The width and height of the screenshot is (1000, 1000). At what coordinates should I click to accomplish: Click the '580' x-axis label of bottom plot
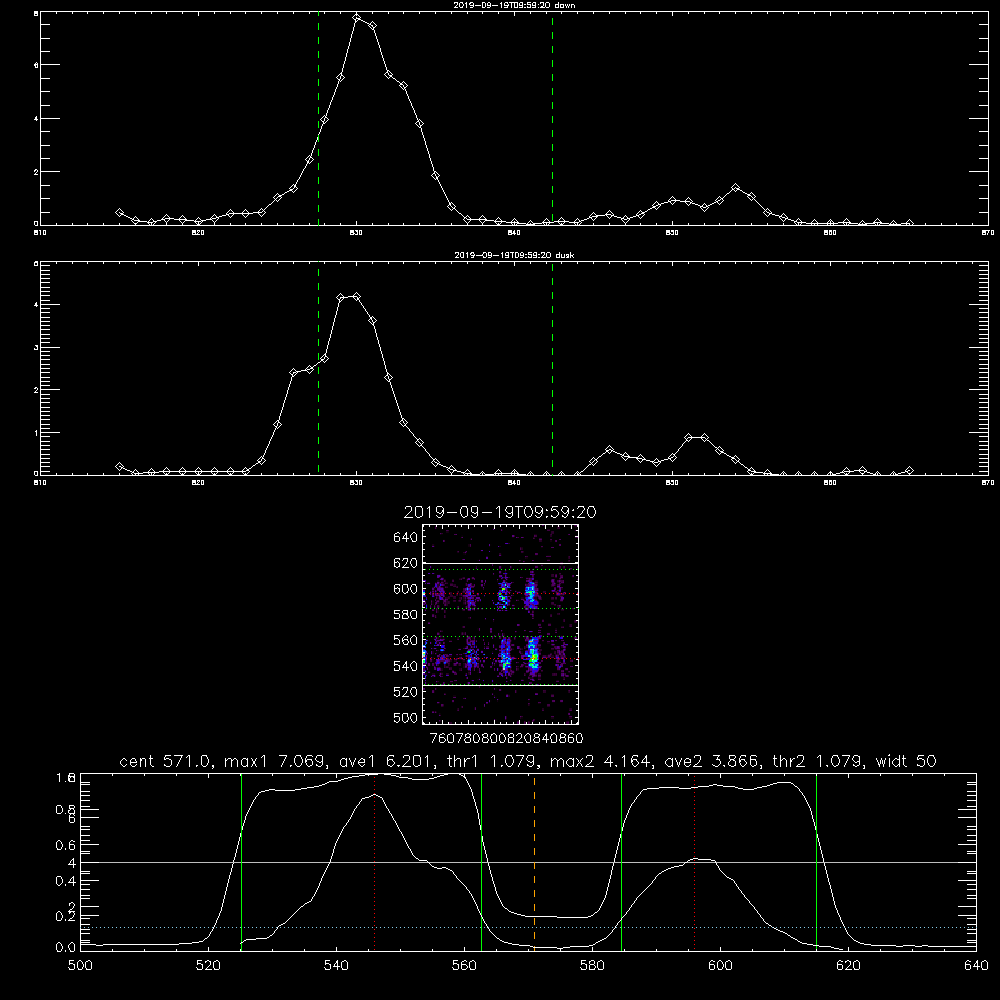(x=592, y=966)
